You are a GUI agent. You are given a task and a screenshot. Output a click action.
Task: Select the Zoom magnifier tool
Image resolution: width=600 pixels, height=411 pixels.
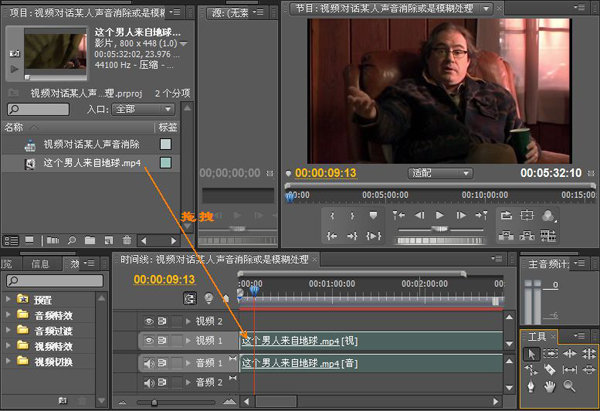point(569,385)
